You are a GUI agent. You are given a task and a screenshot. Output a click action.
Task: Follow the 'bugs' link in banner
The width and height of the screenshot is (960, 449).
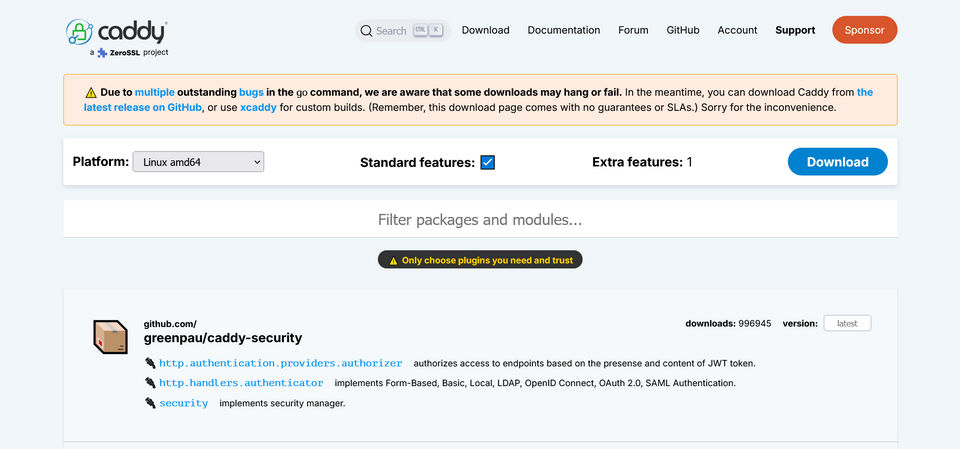[252, 92]
